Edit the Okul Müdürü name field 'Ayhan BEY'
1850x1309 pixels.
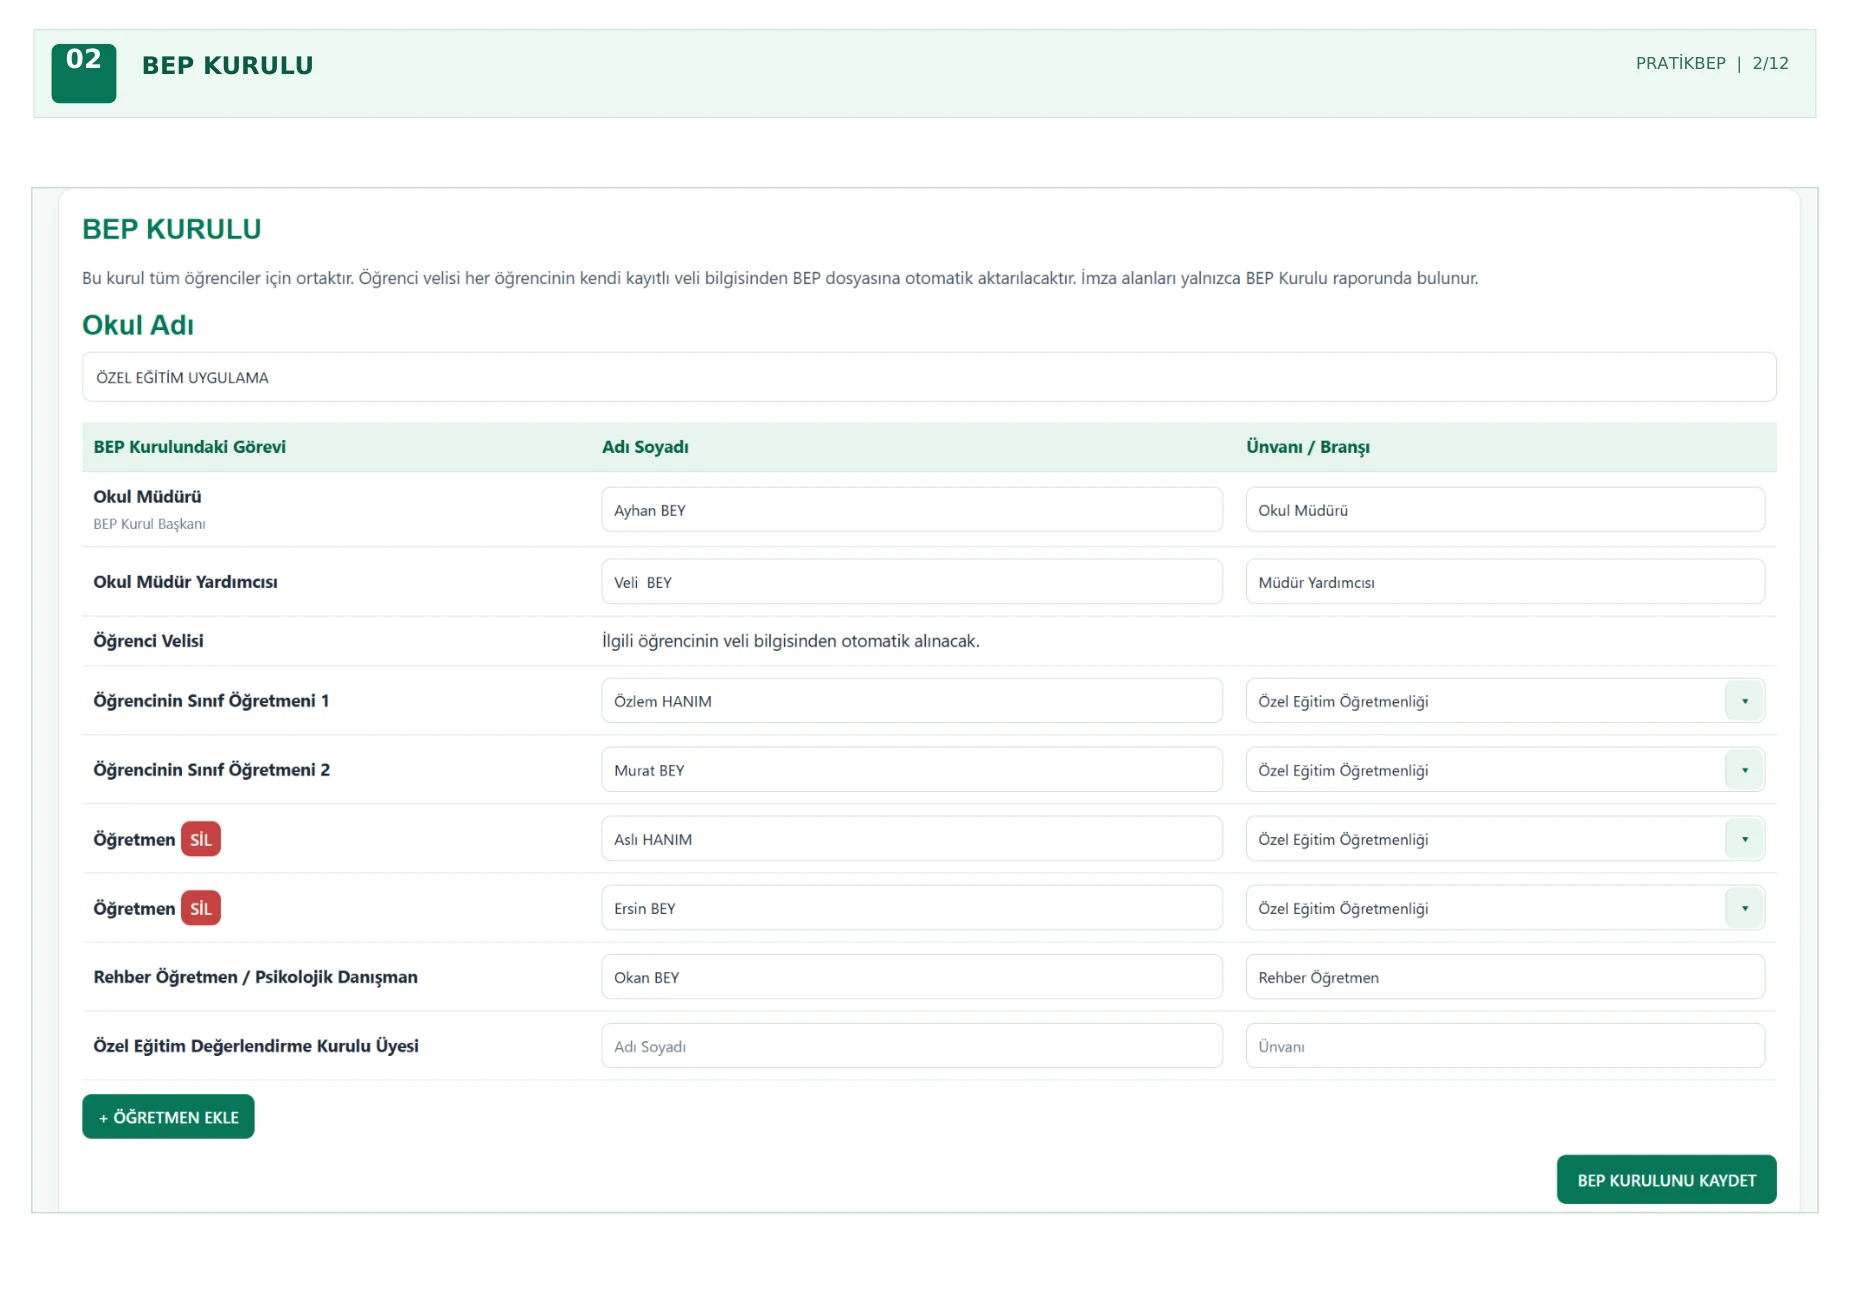(911, 510)
